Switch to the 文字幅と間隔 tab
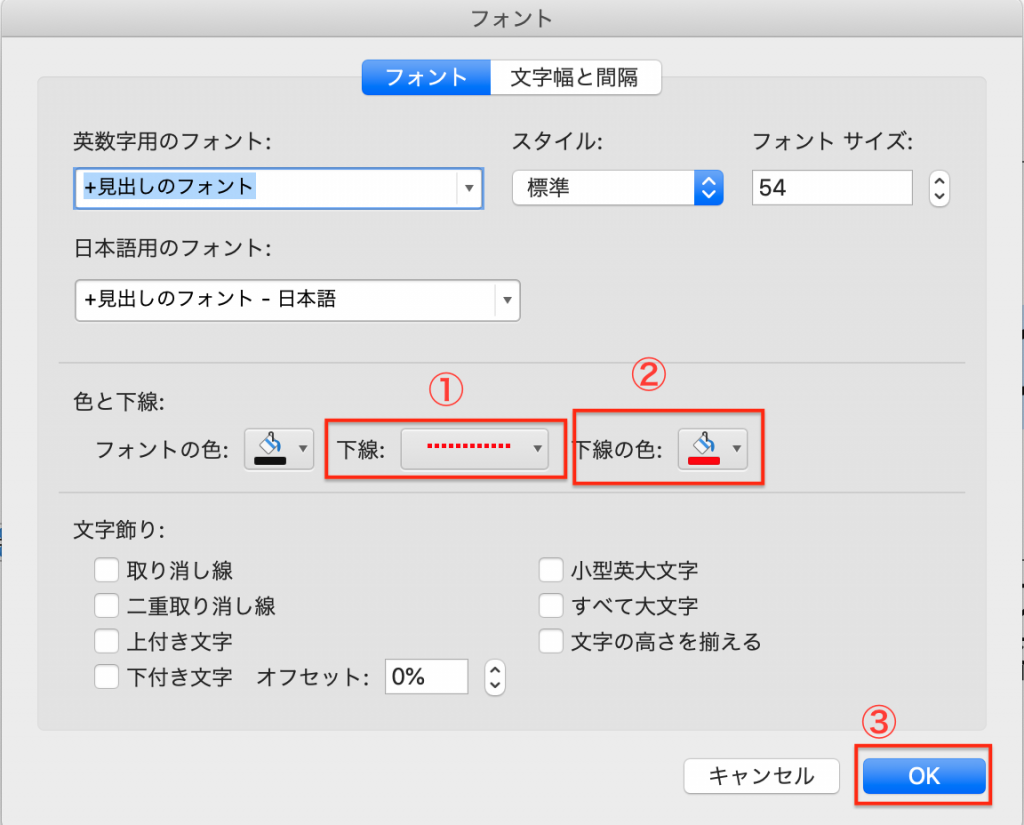1024x825 pixels. click(575, 77)
